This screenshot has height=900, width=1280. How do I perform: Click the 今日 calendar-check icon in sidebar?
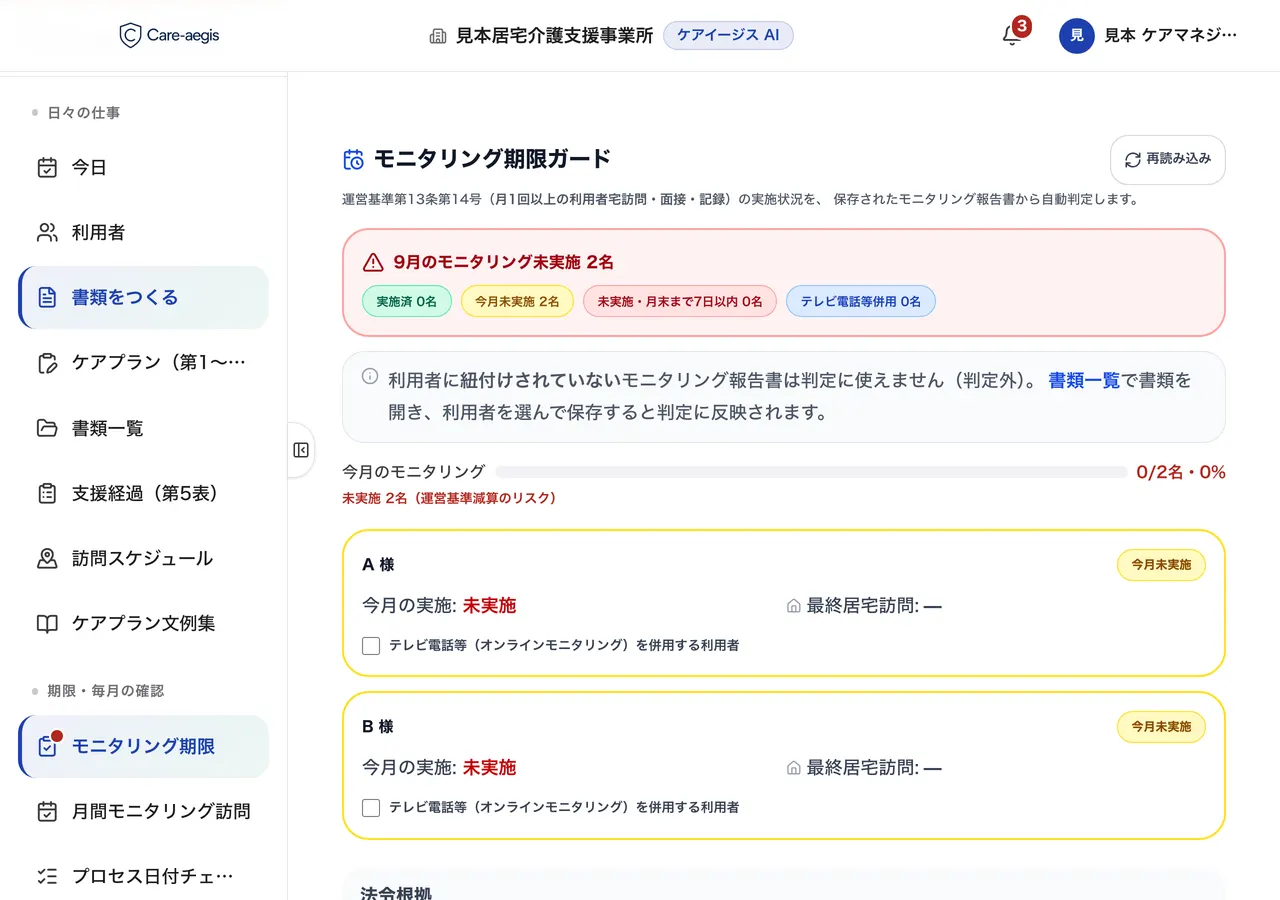point(47,168)
